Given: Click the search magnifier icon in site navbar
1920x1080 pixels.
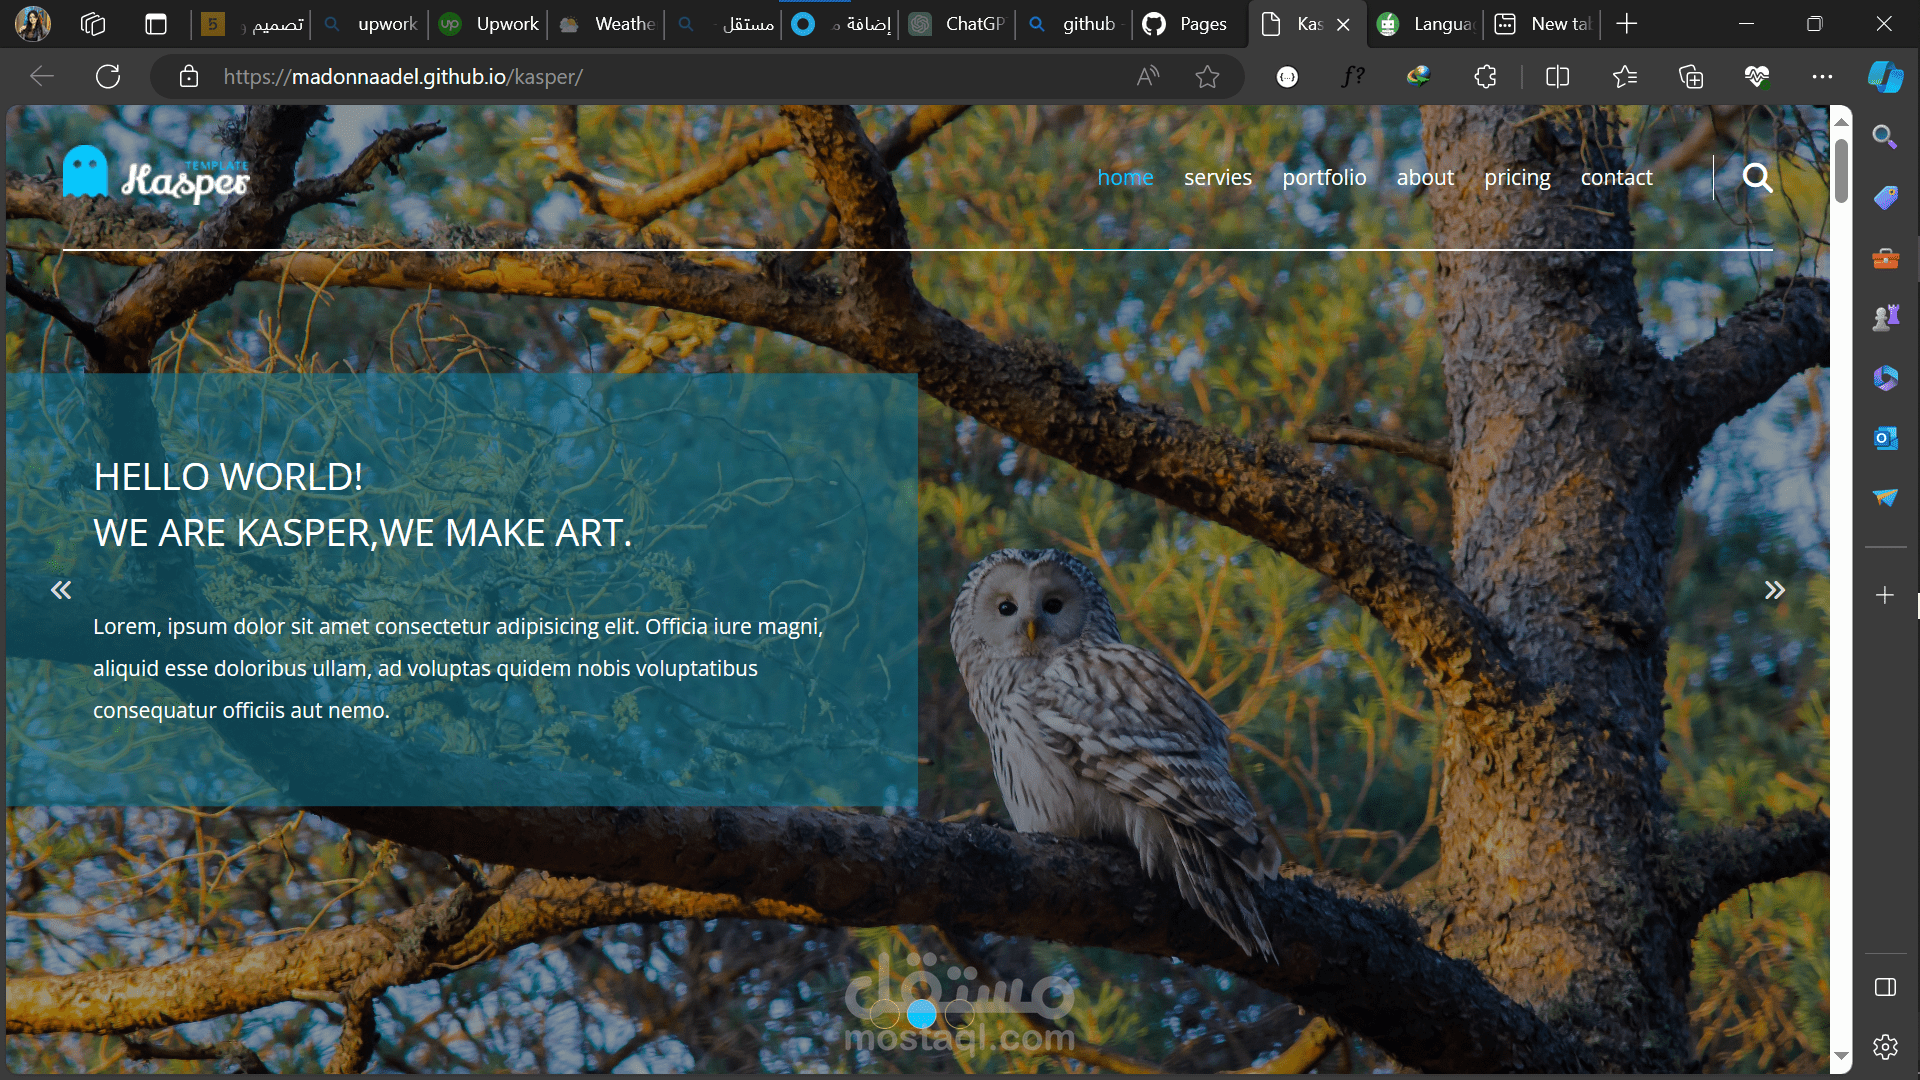Looking at the screenshot, I should click(1757, 178).
